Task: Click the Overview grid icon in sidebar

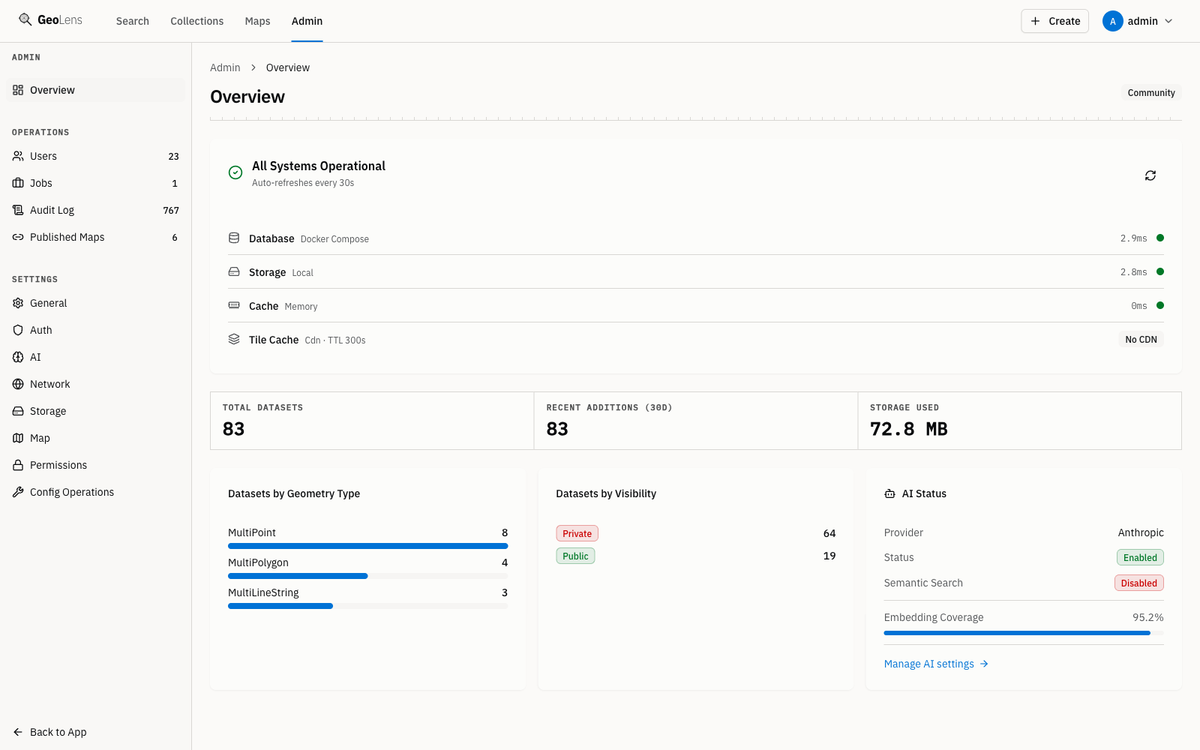Action: [x=18, y=90]
